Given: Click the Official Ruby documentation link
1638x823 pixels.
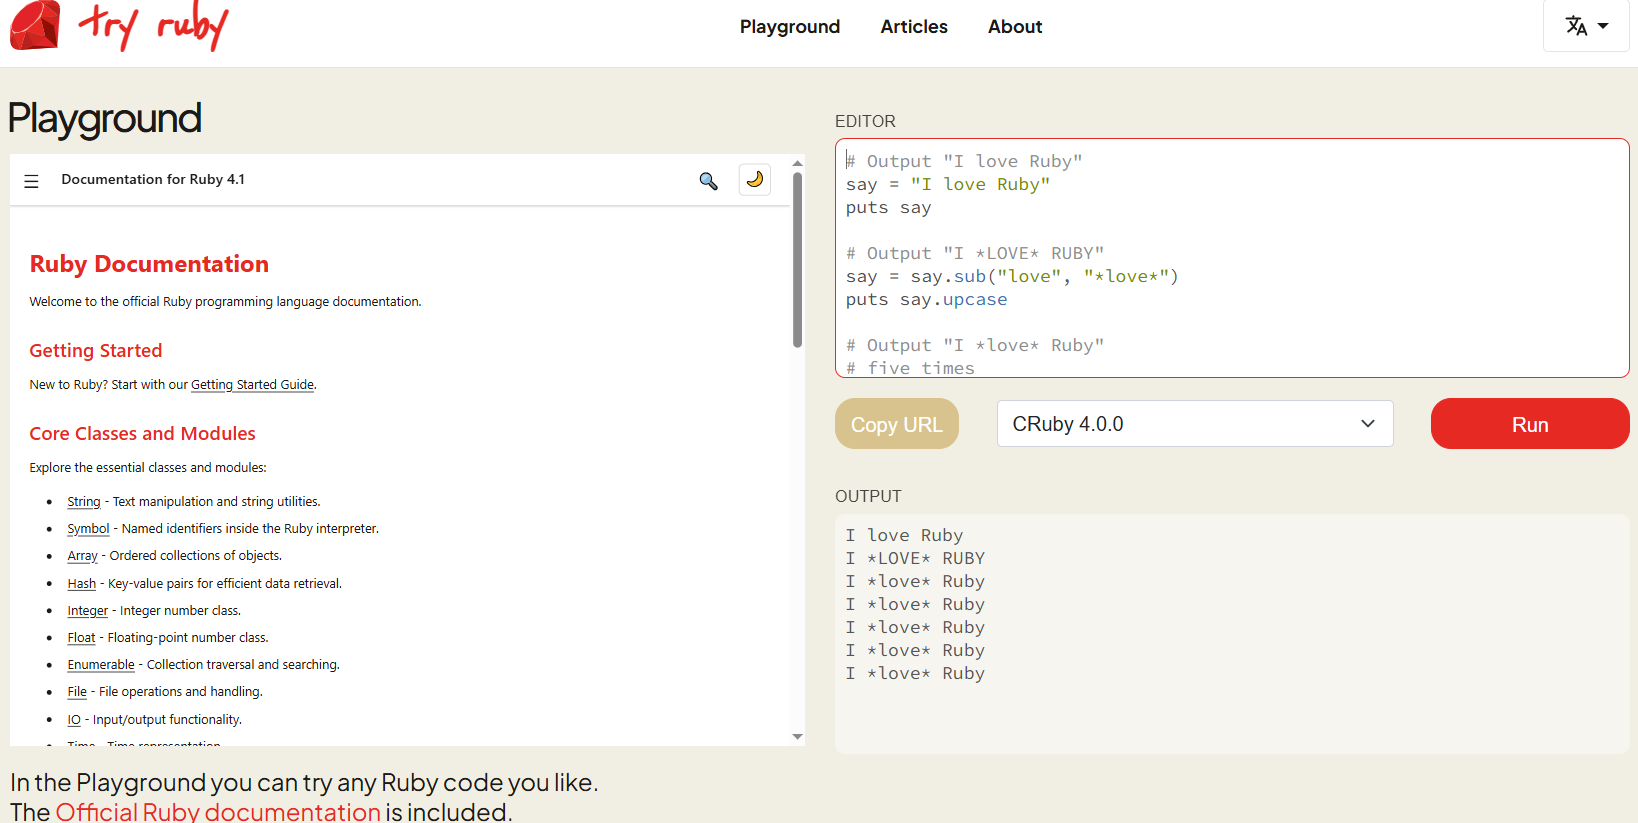Looking at the screenshot, I should pos(218,811).
